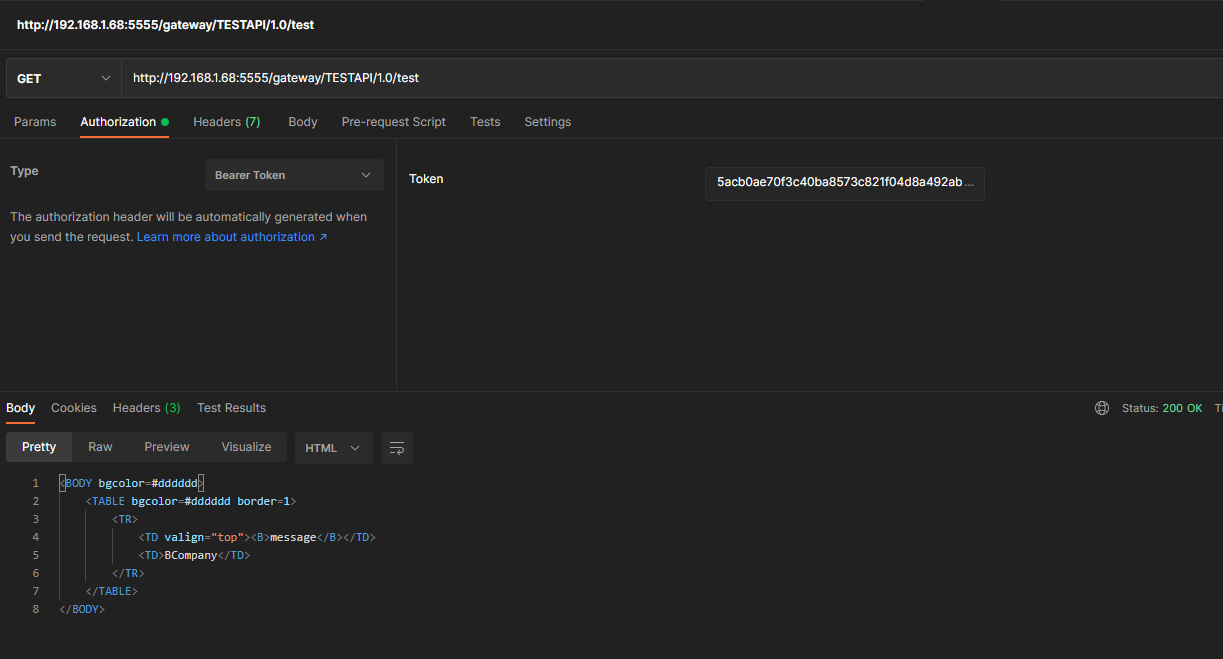Open the request Settings tab
The width and height of the screenshot is (1223, 659).
click(548, 122)
